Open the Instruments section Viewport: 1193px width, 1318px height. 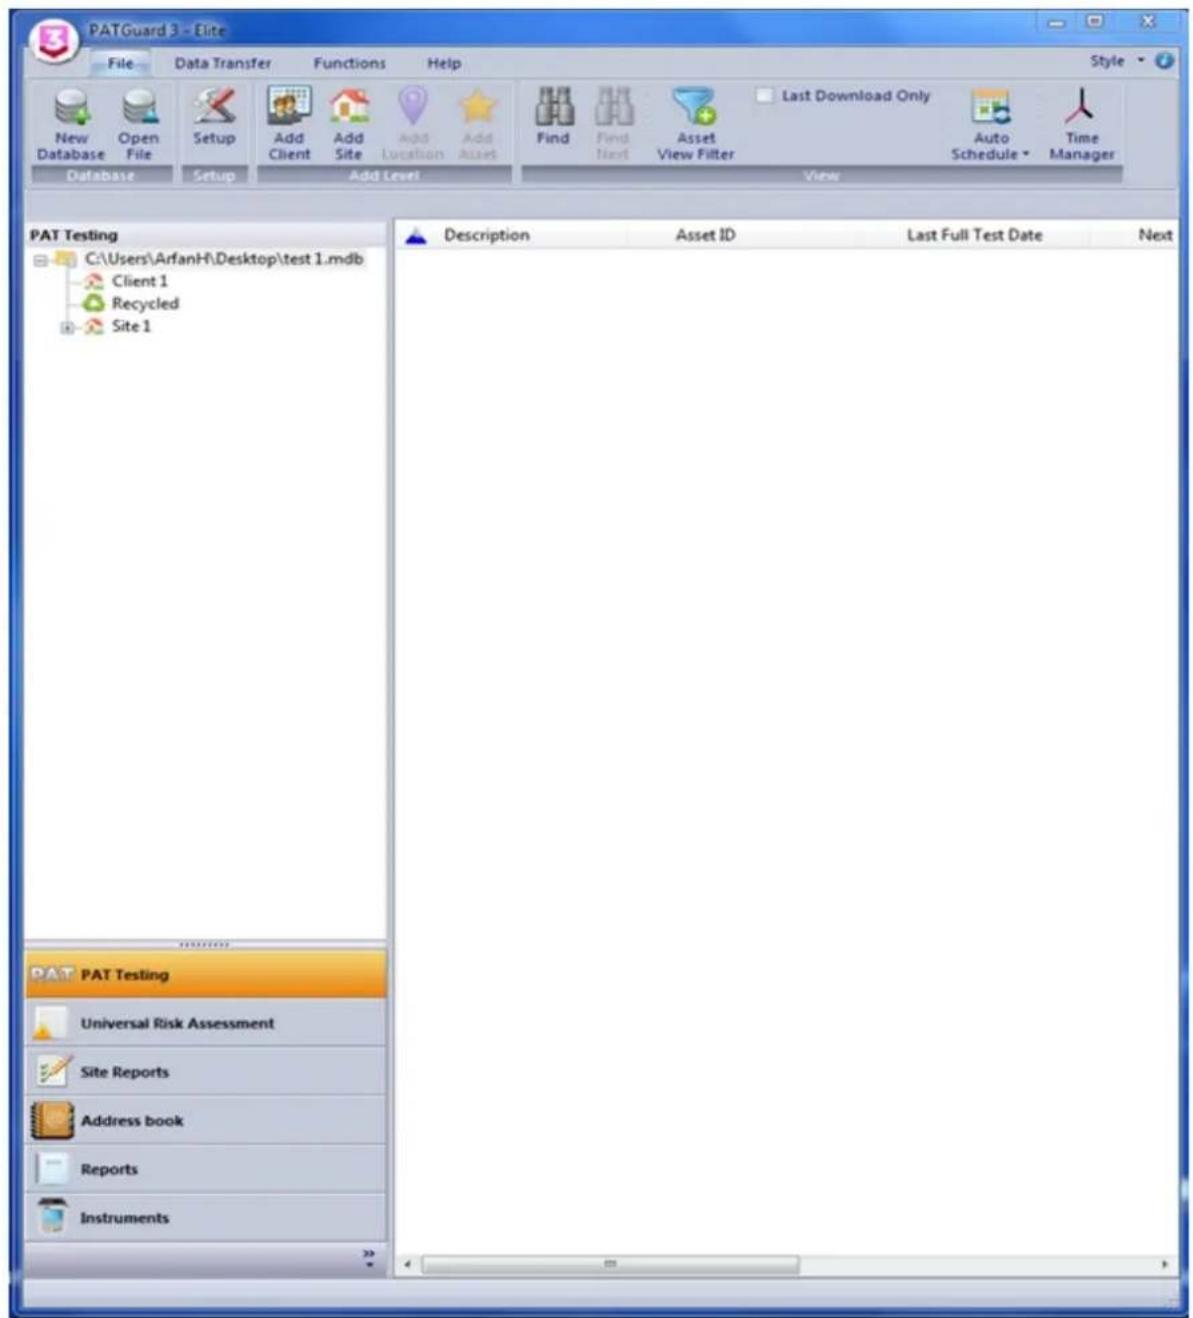click(205, 1217)
